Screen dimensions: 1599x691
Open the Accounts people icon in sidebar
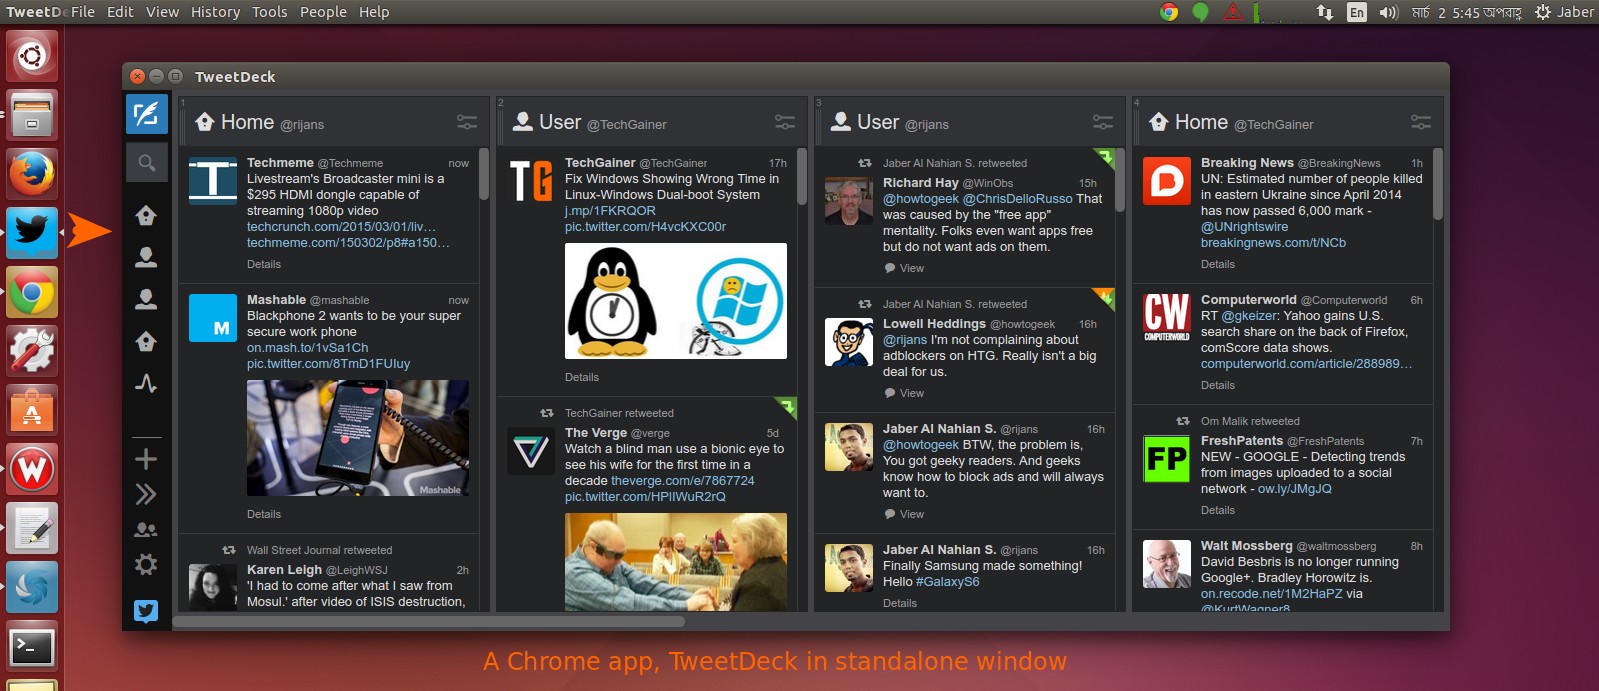tap(146, 530)
